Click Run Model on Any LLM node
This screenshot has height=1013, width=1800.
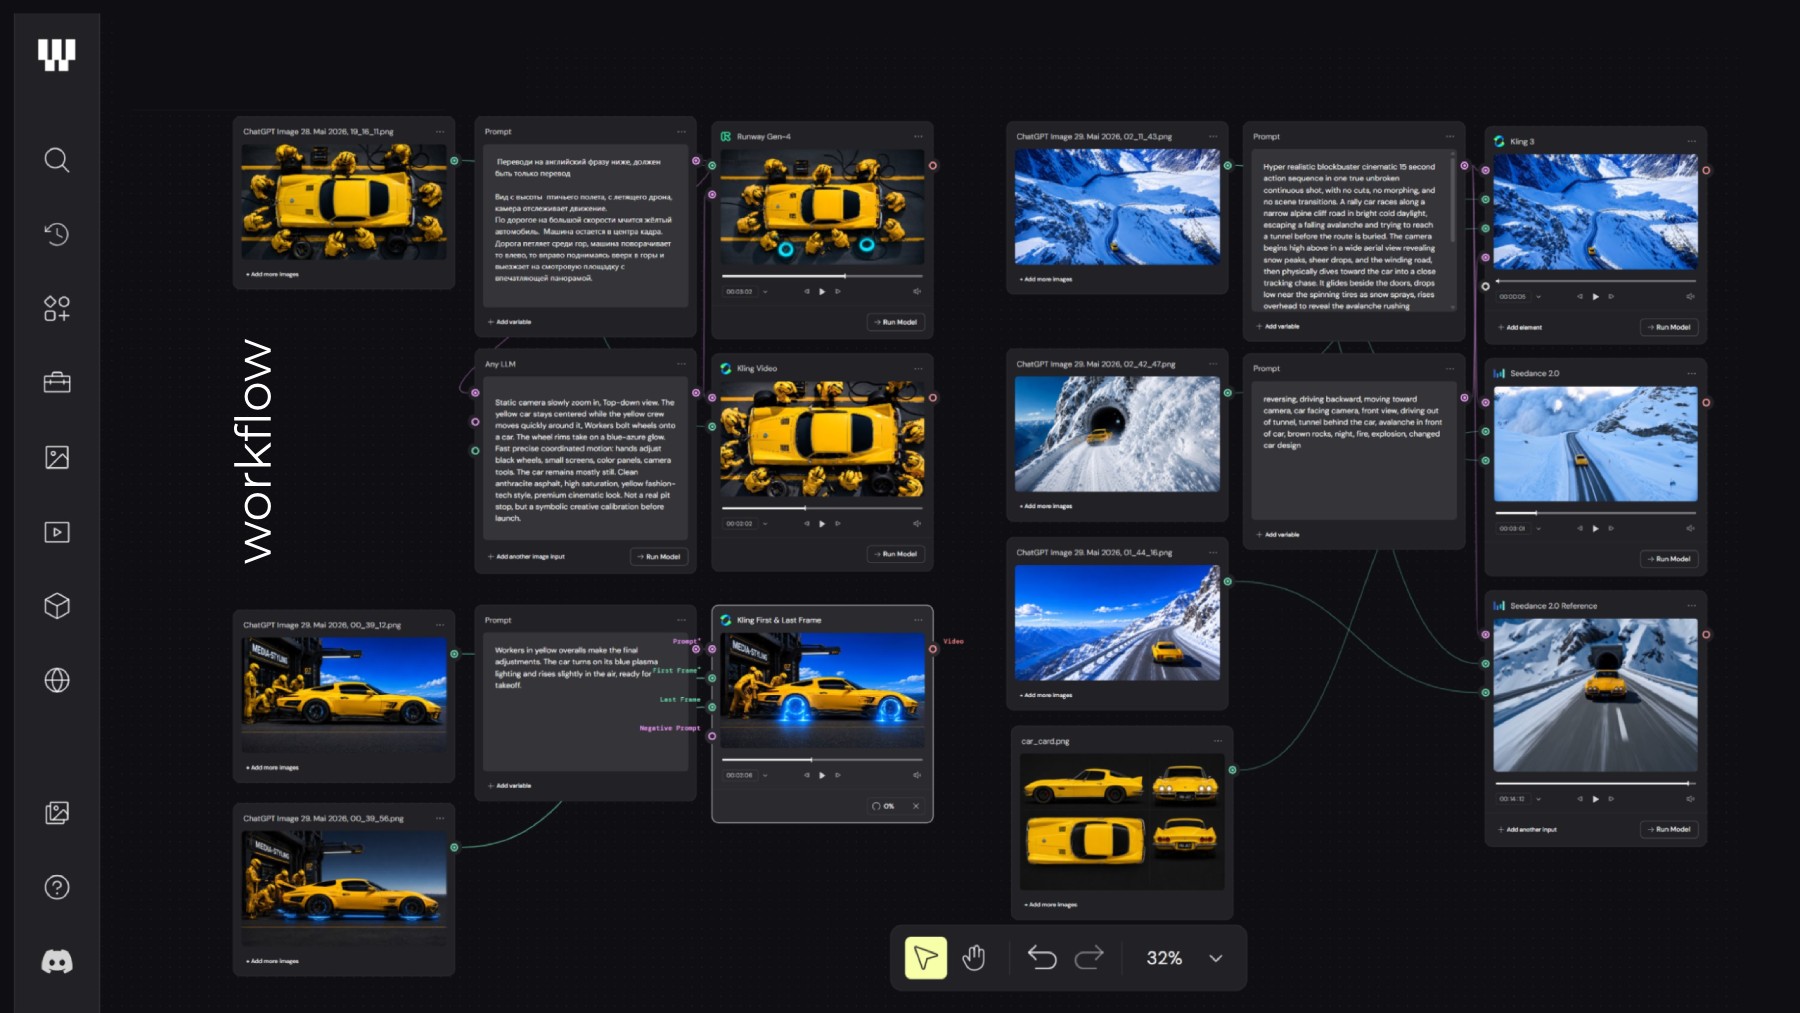659,557
